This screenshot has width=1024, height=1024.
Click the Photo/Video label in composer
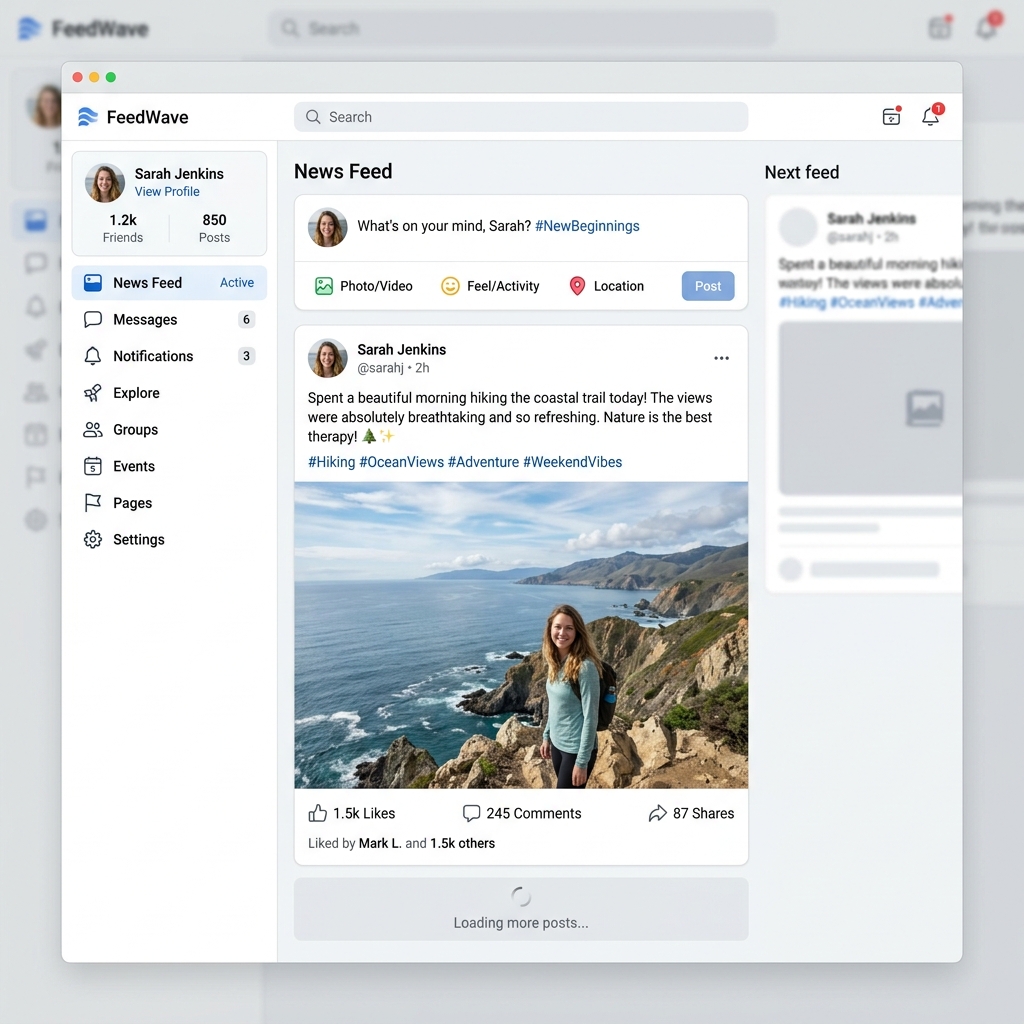[376, 286]
